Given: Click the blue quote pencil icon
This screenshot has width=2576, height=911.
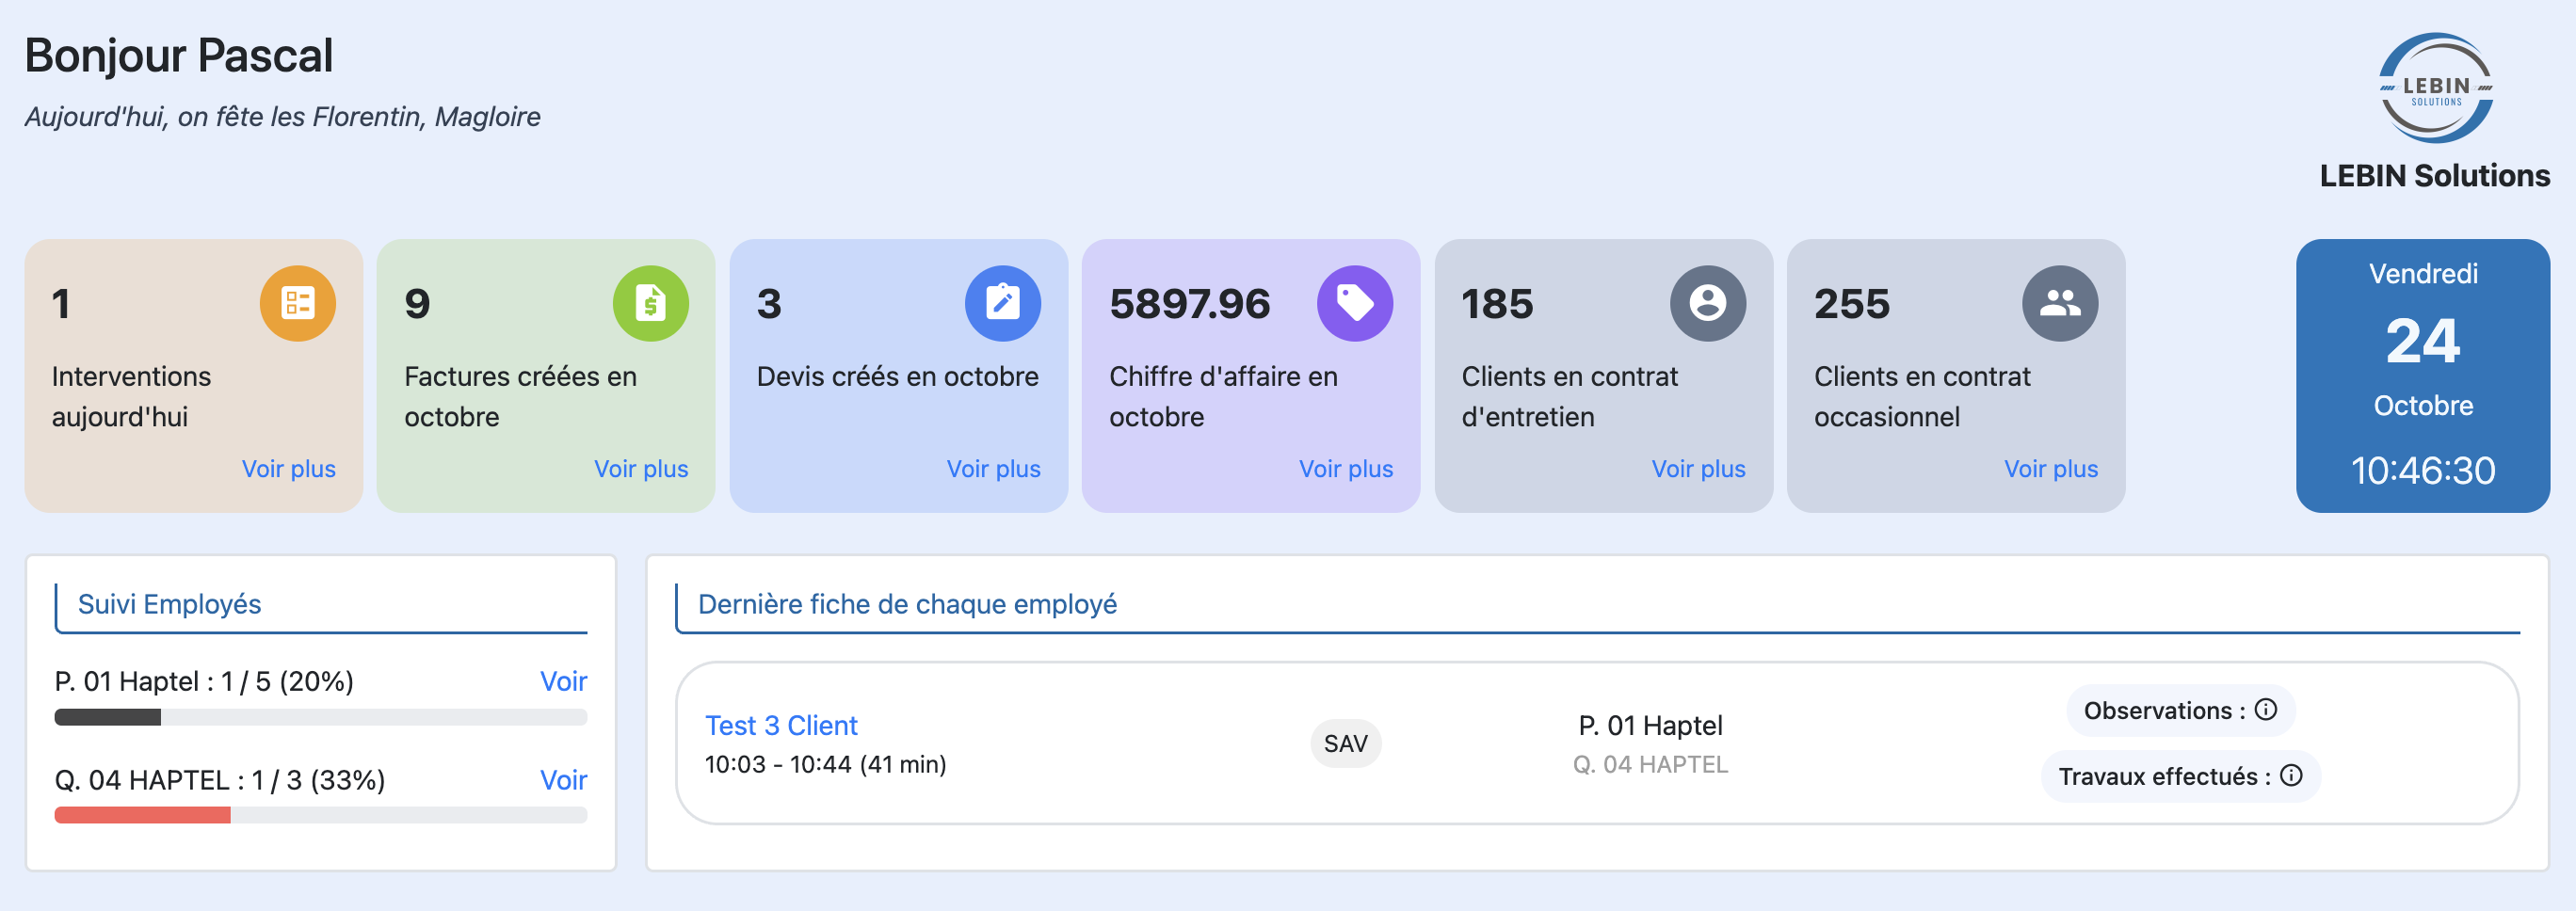Looking at the screenshot, I should click(1002, 303).
